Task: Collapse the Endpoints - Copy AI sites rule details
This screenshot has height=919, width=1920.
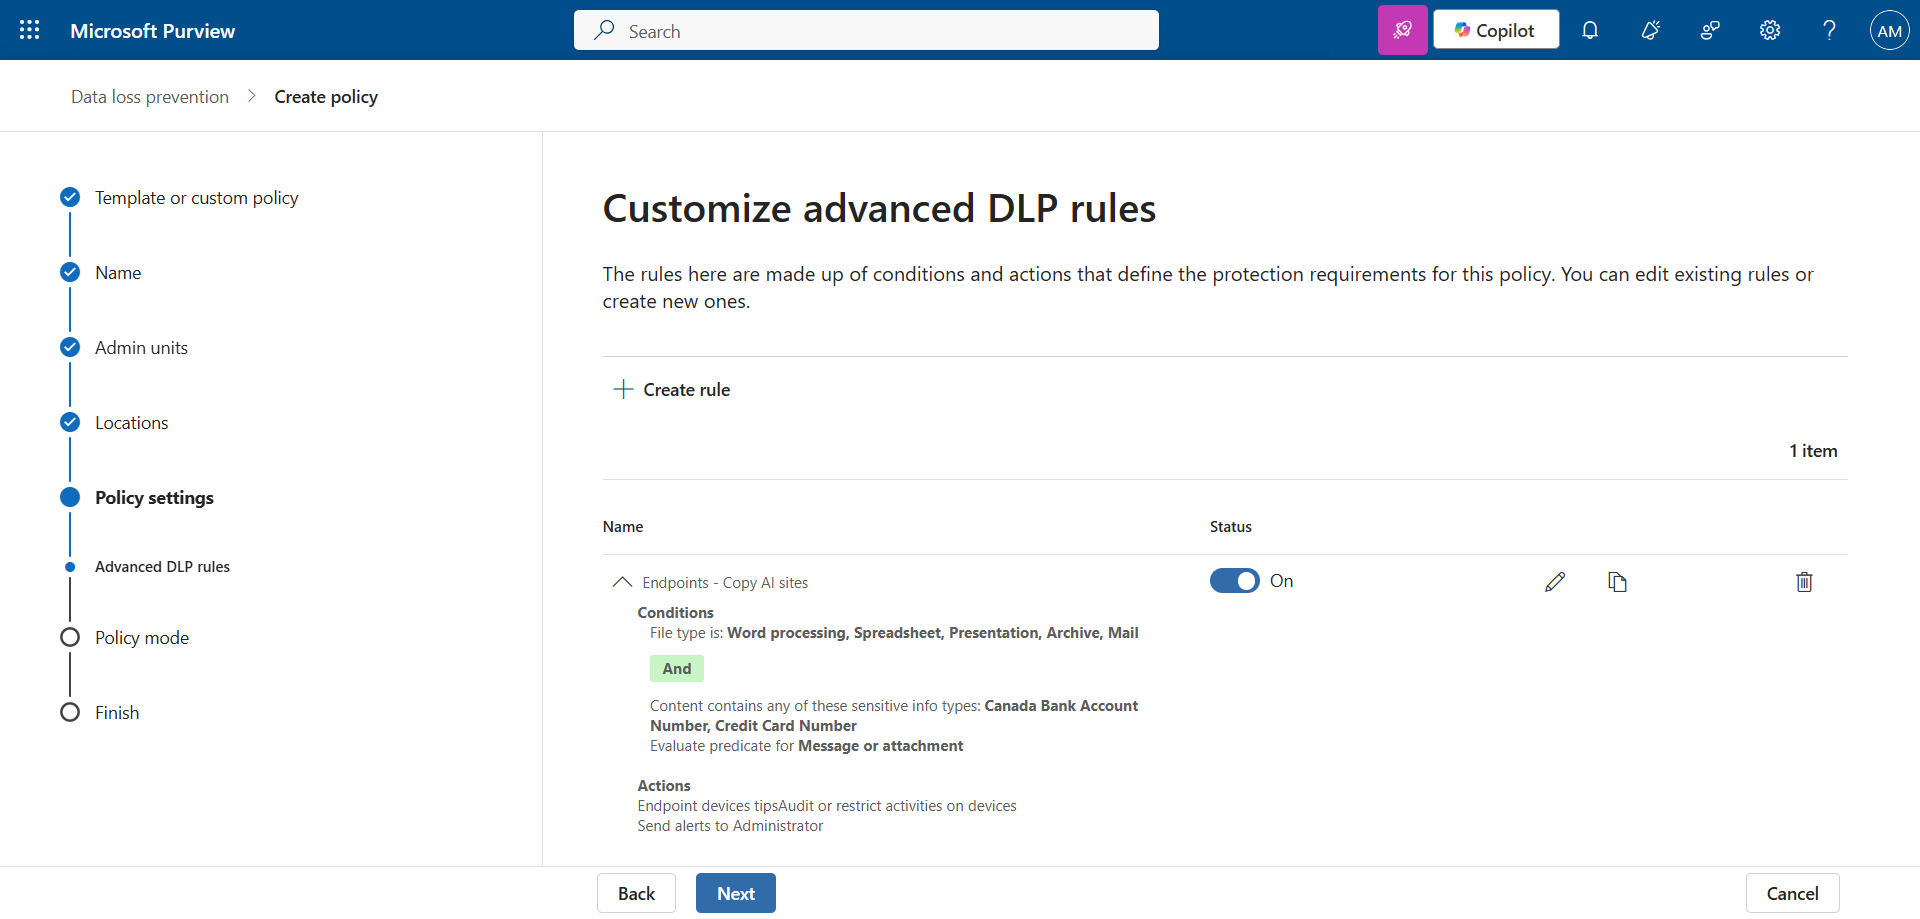Action: pos(622,582)
